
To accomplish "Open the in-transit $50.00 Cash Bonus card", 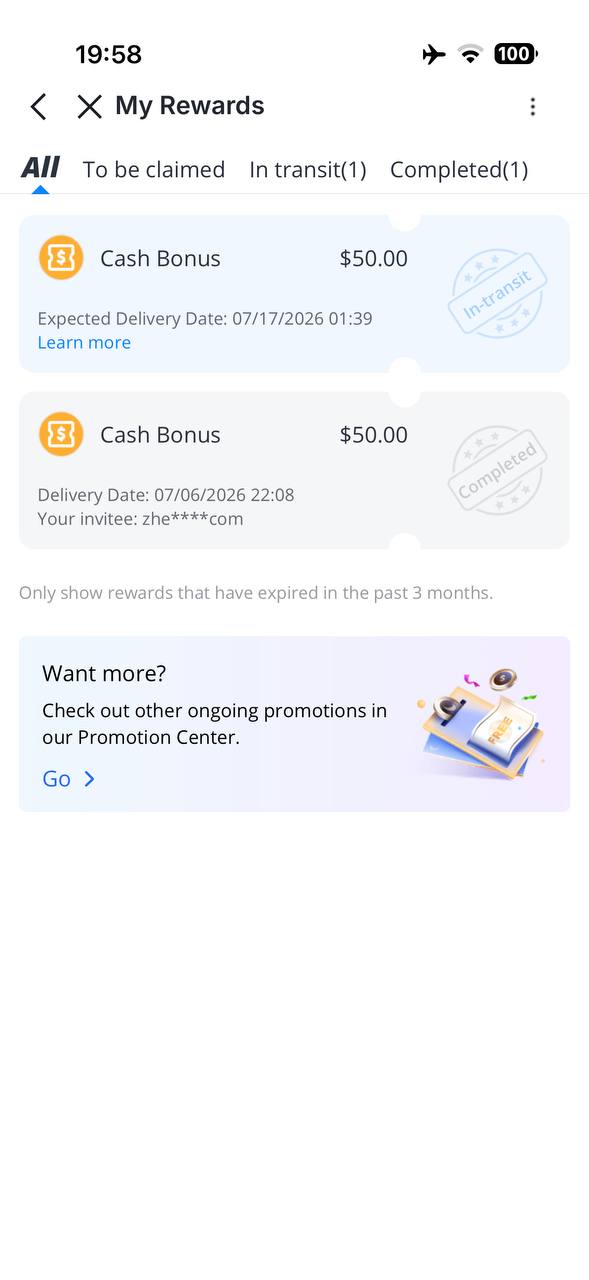I will tap(294, 294).
